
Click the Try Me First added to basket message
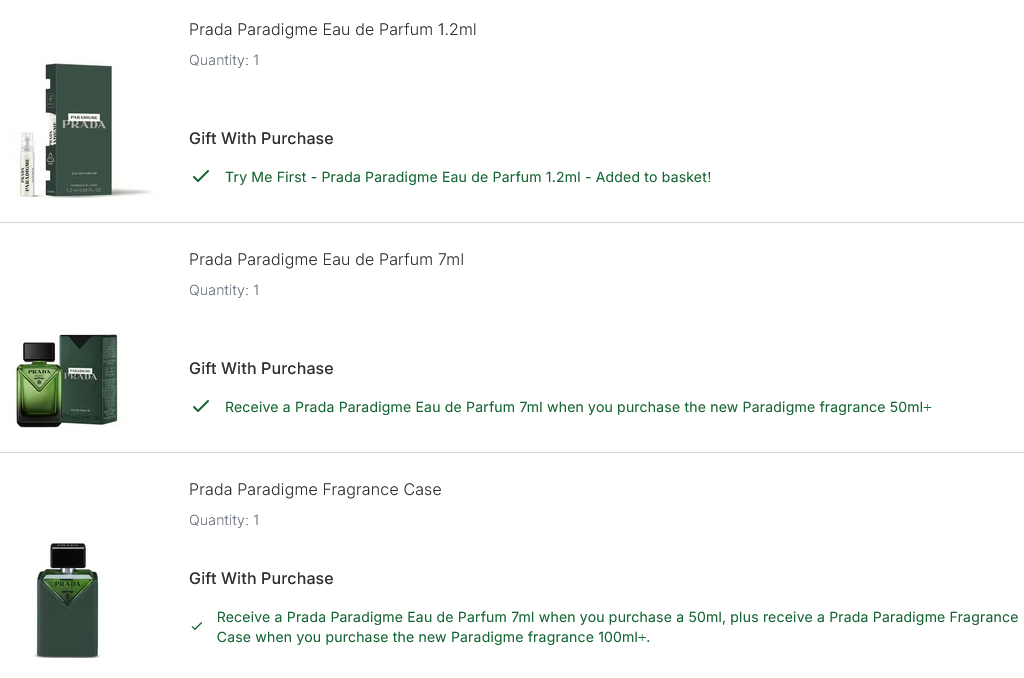coord(468,177)
